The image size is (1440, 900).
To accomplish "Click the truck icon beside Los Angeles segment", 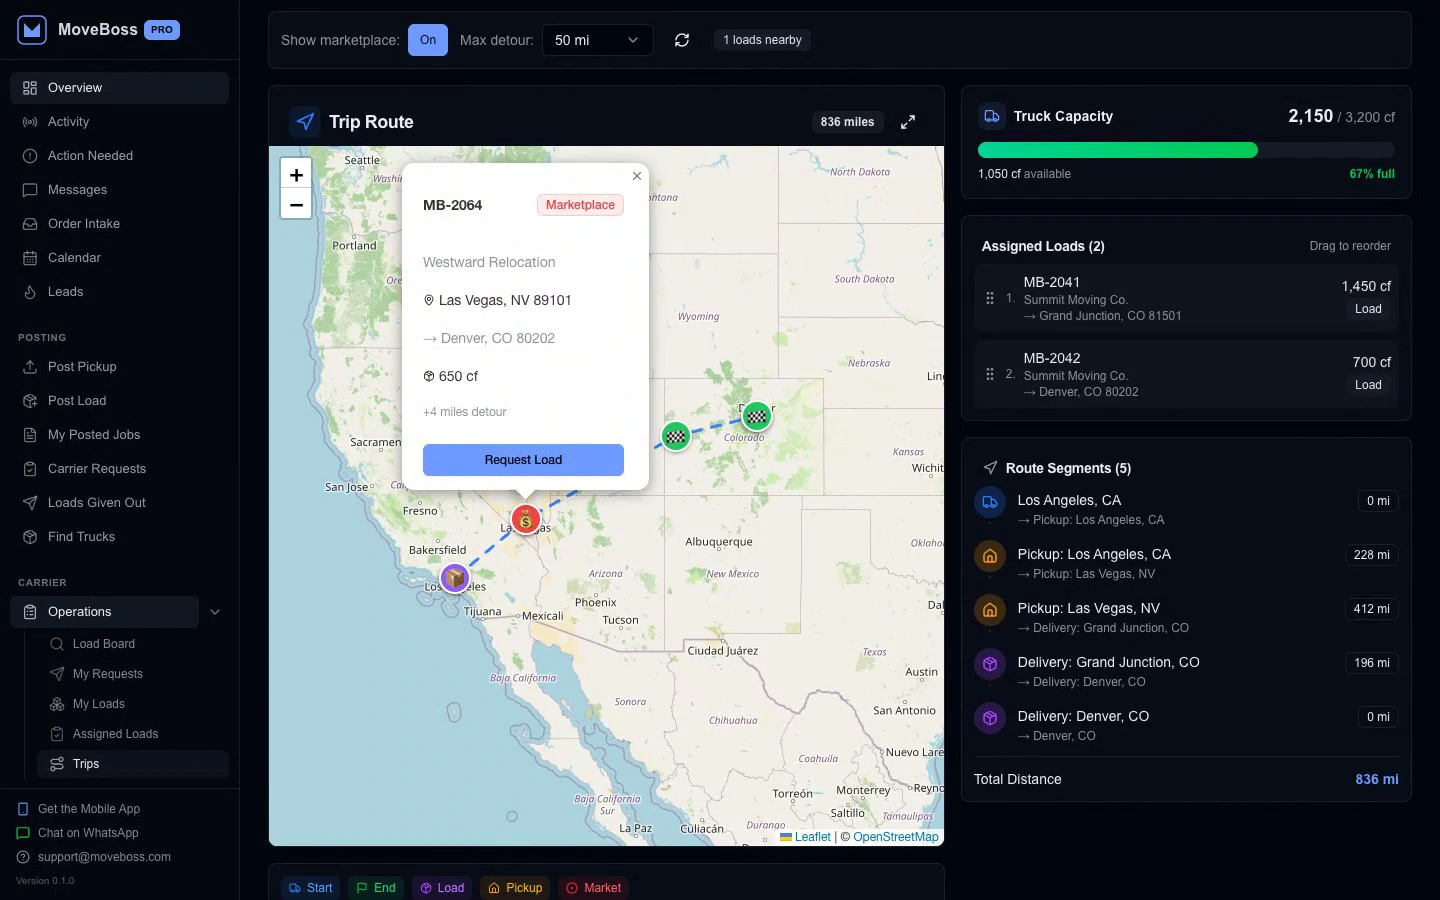I will pyautogui.click(x=990, y=502).
